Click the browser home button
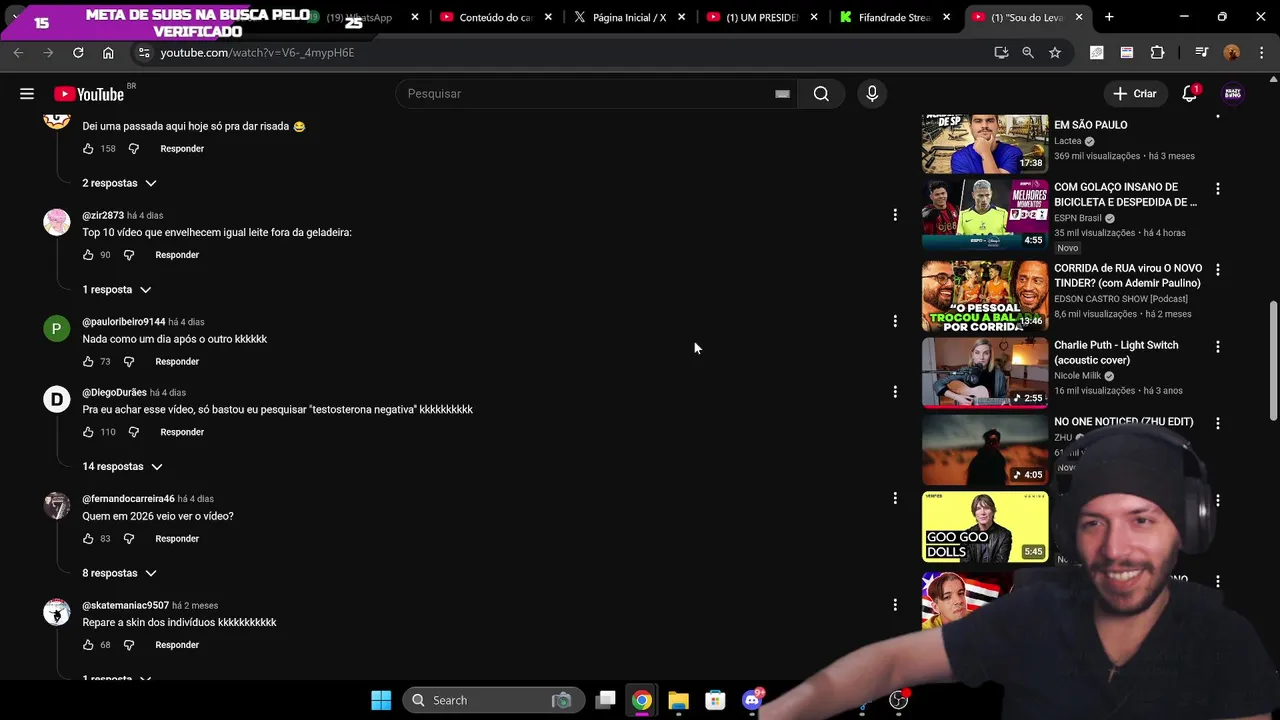The image size is (1280, 720). pyautogui.click(x=108, y=53)
